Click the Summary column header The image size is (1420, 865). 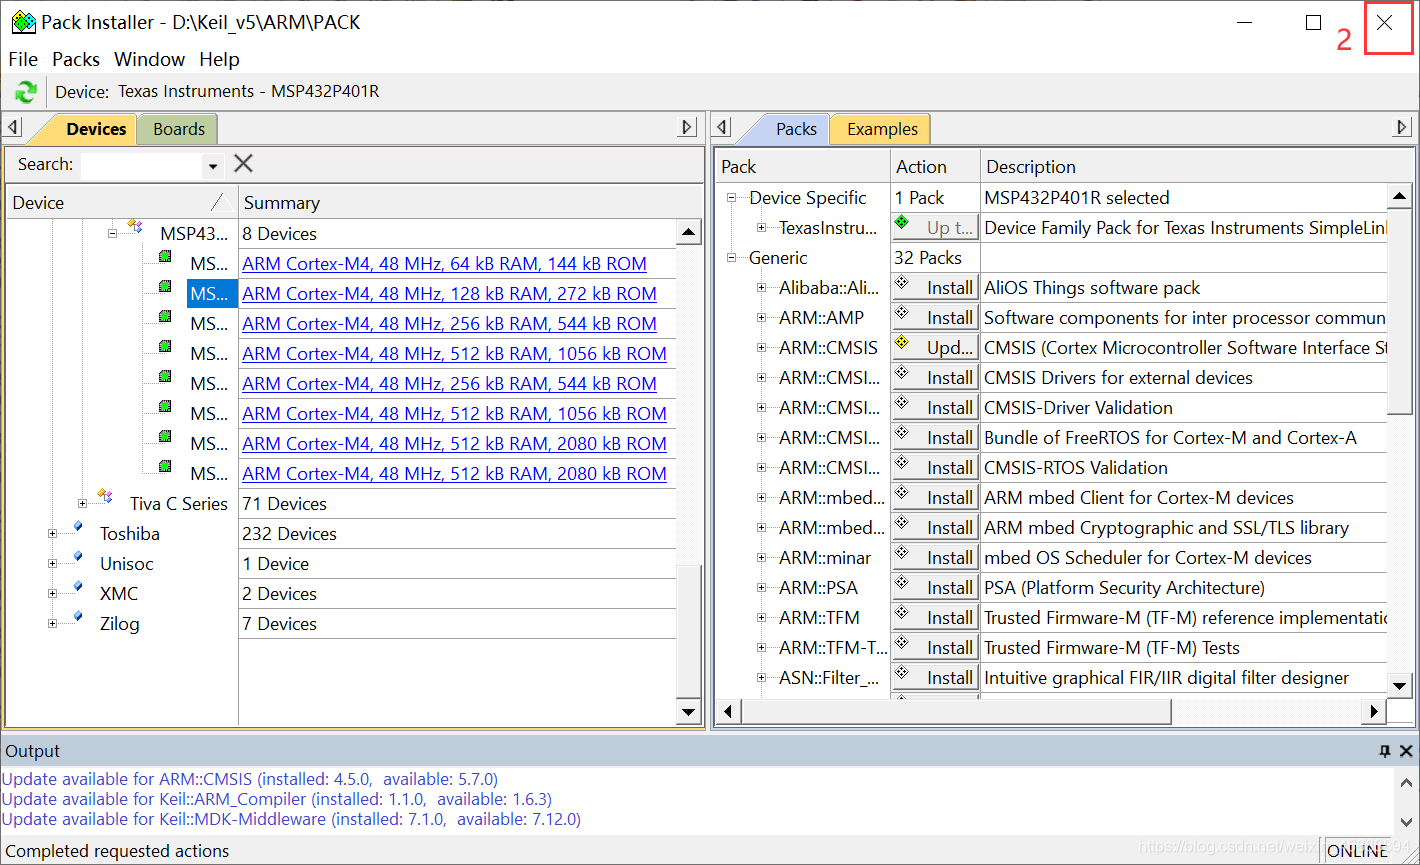click(x=470, y=203)
